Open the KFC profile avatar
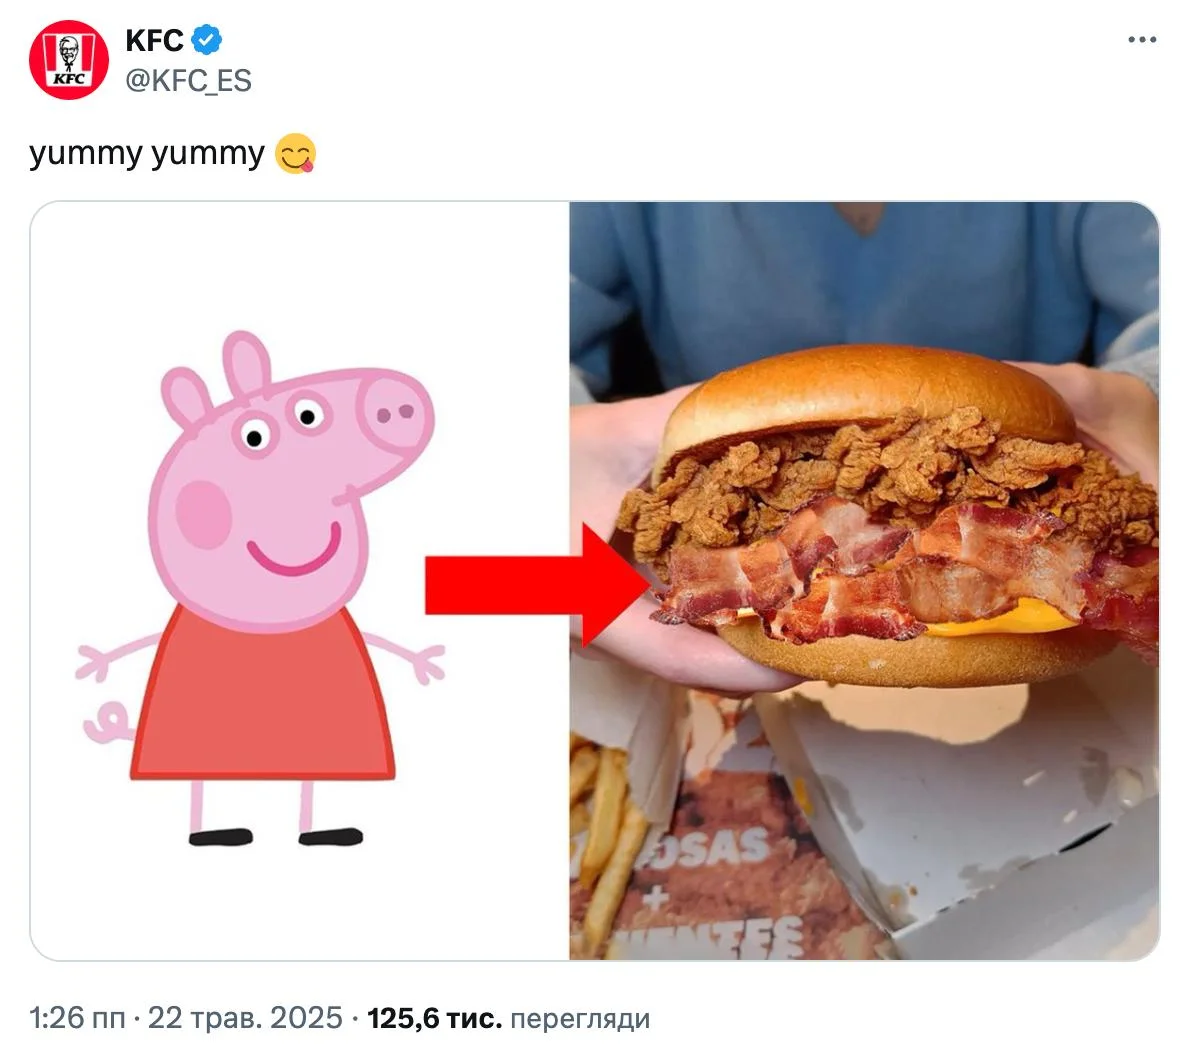 click(69, 60)
